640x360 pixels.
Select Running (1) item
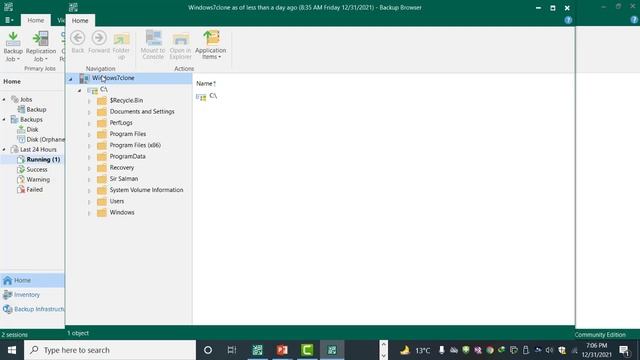(x=43, y=159)
